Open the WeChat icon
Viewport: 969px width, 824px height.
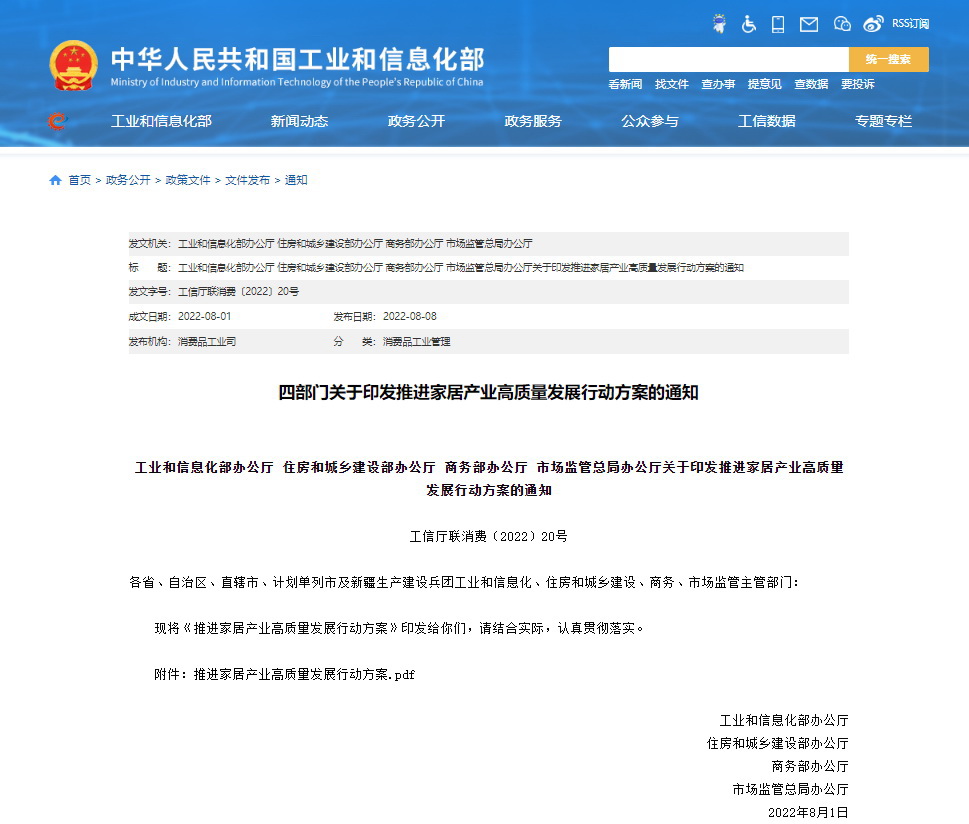point(842,24)
